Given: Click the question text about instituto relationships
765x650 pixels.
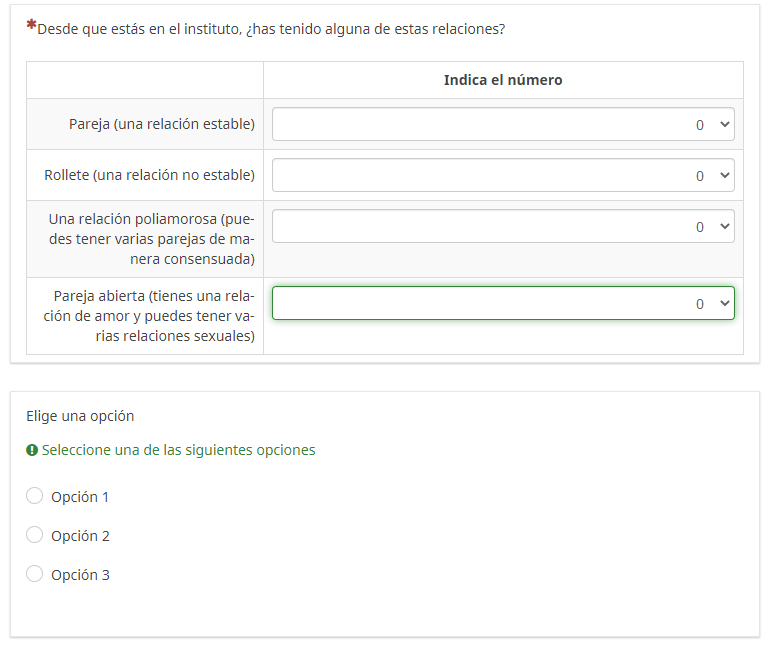Looking at the screenshot, I should (271, 29).
